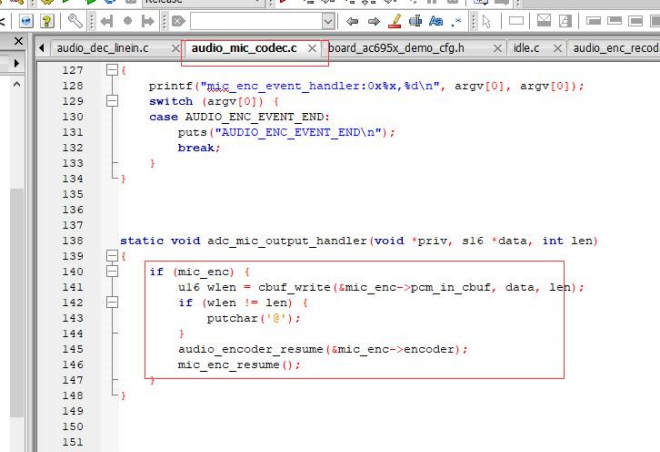This screenshot has height=452, width=660.
Task: Click audio_encoder_resume call on line 145
Action: 323,350
